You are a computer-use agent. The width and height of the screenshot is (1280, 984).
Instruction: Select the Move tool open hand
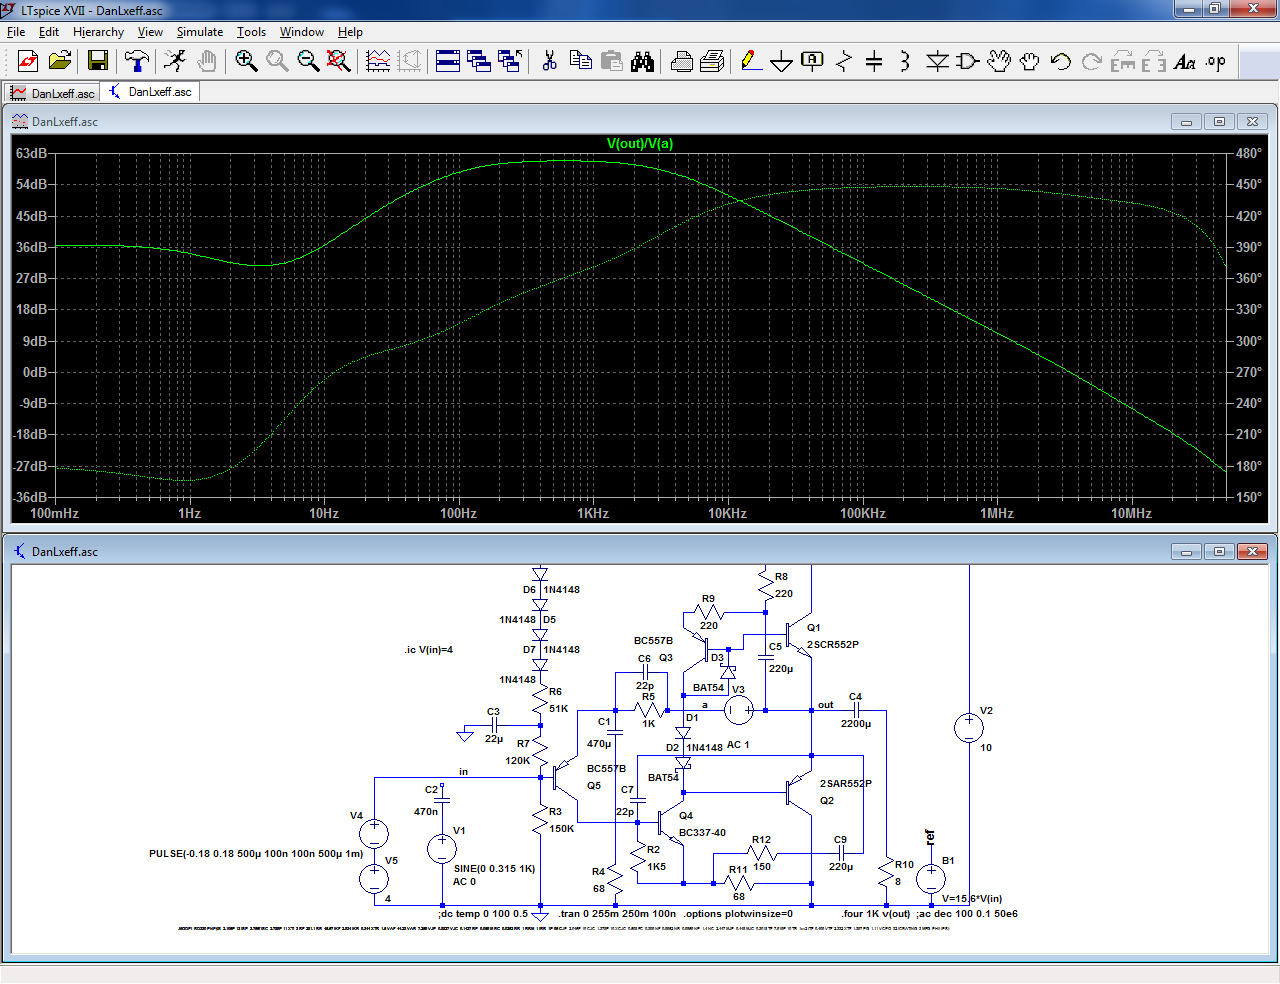998,62
